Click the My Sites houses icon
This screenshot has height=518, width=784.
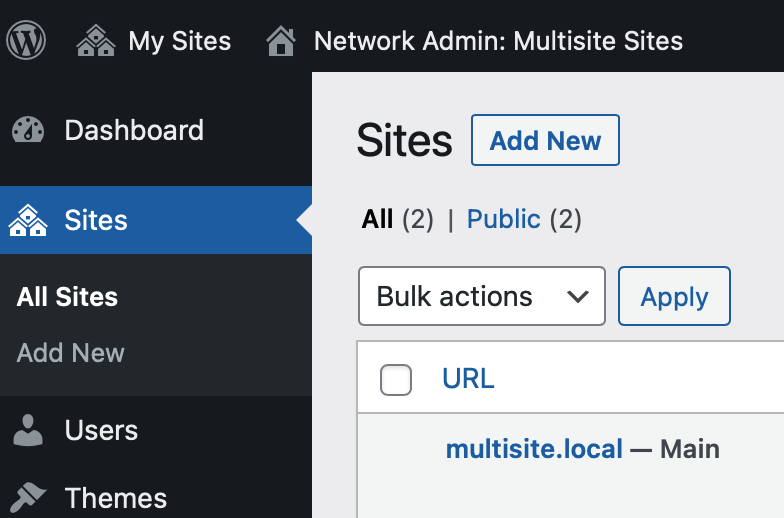(96, 41)
